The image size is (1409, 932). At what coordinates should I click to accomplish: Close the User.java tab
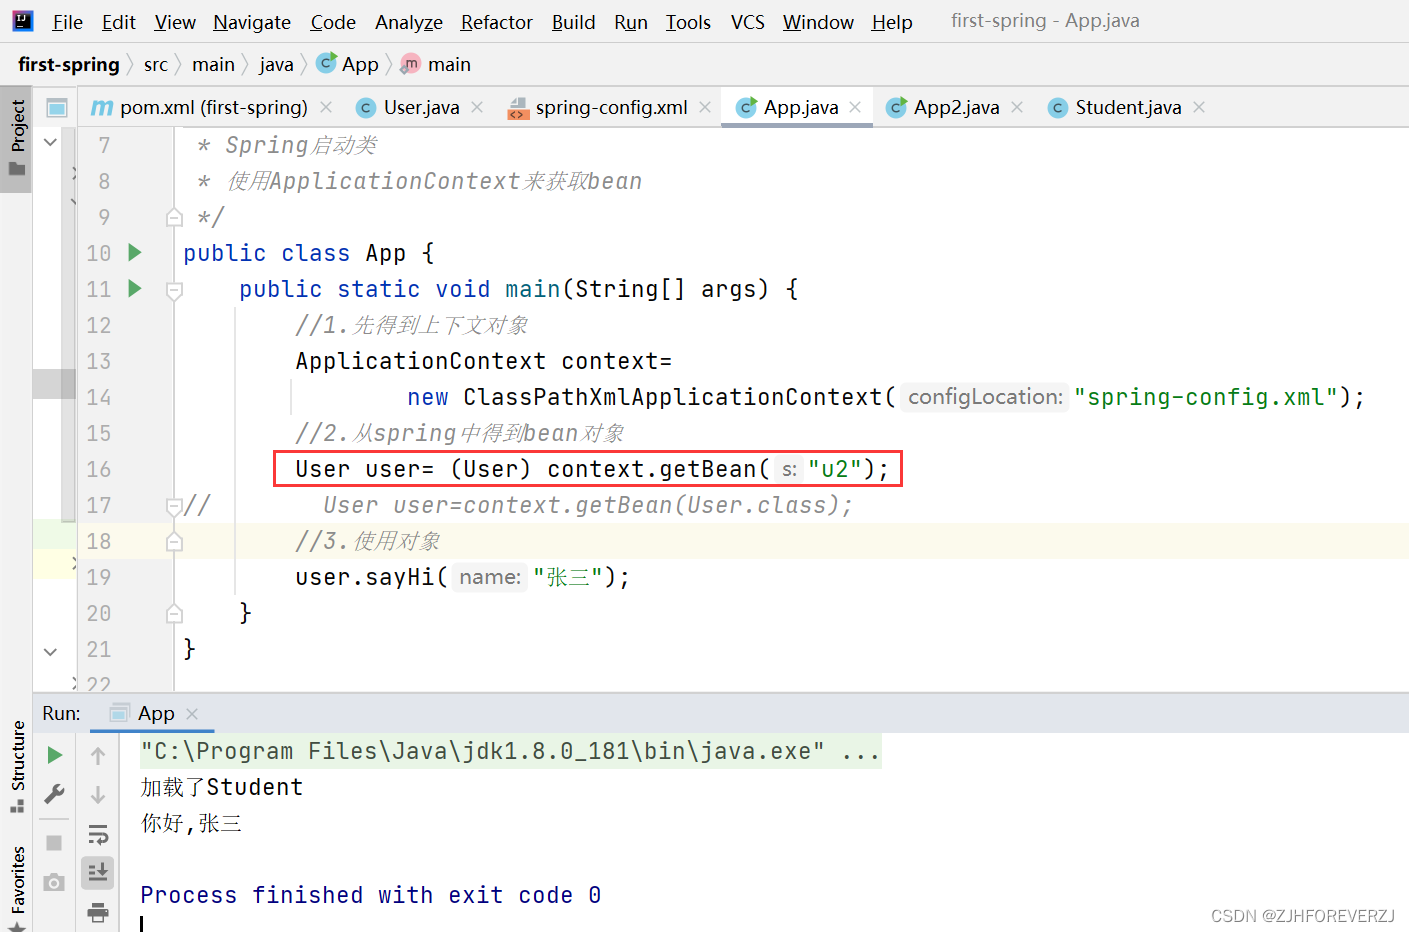pos(477,107)
